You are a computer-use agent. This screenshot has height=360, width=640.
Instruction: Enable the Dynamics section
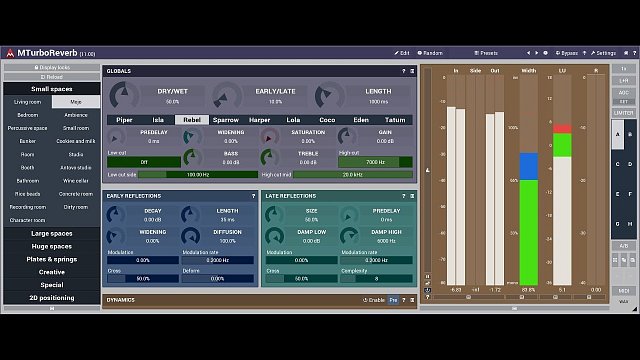pyautogui.click(x=374, y=300)
